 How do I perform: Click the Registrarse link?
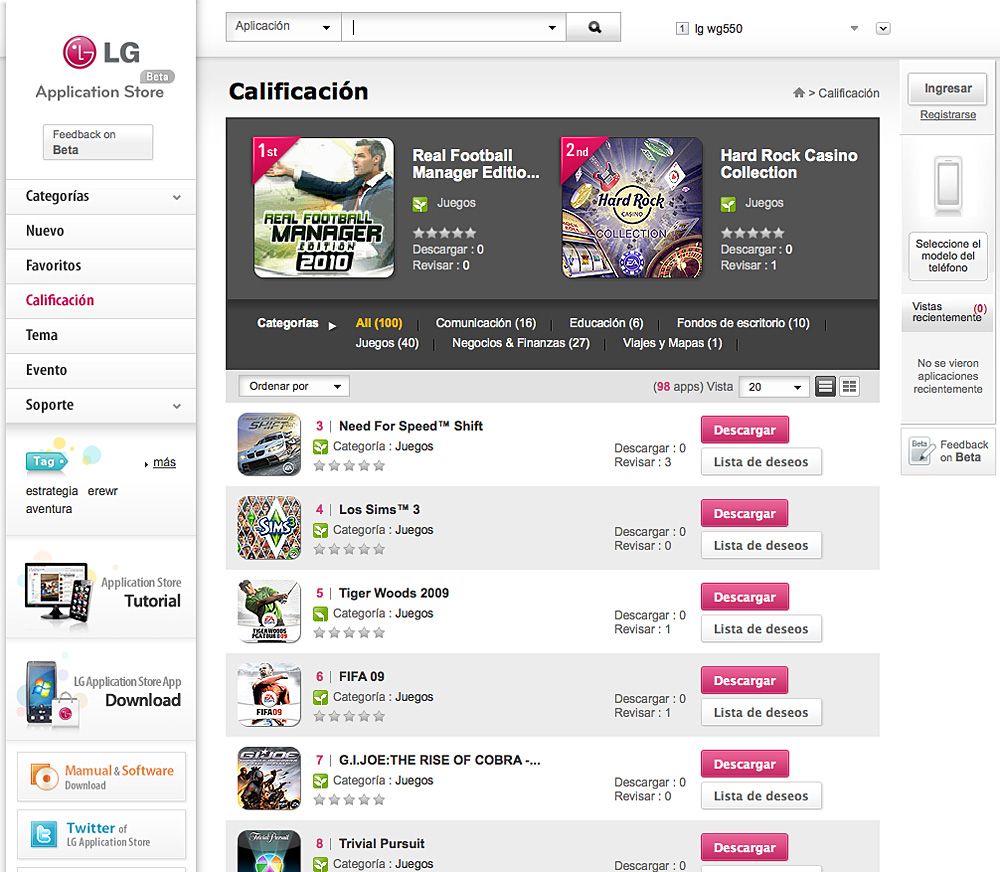pyautogui.click(x=948, y=115)
